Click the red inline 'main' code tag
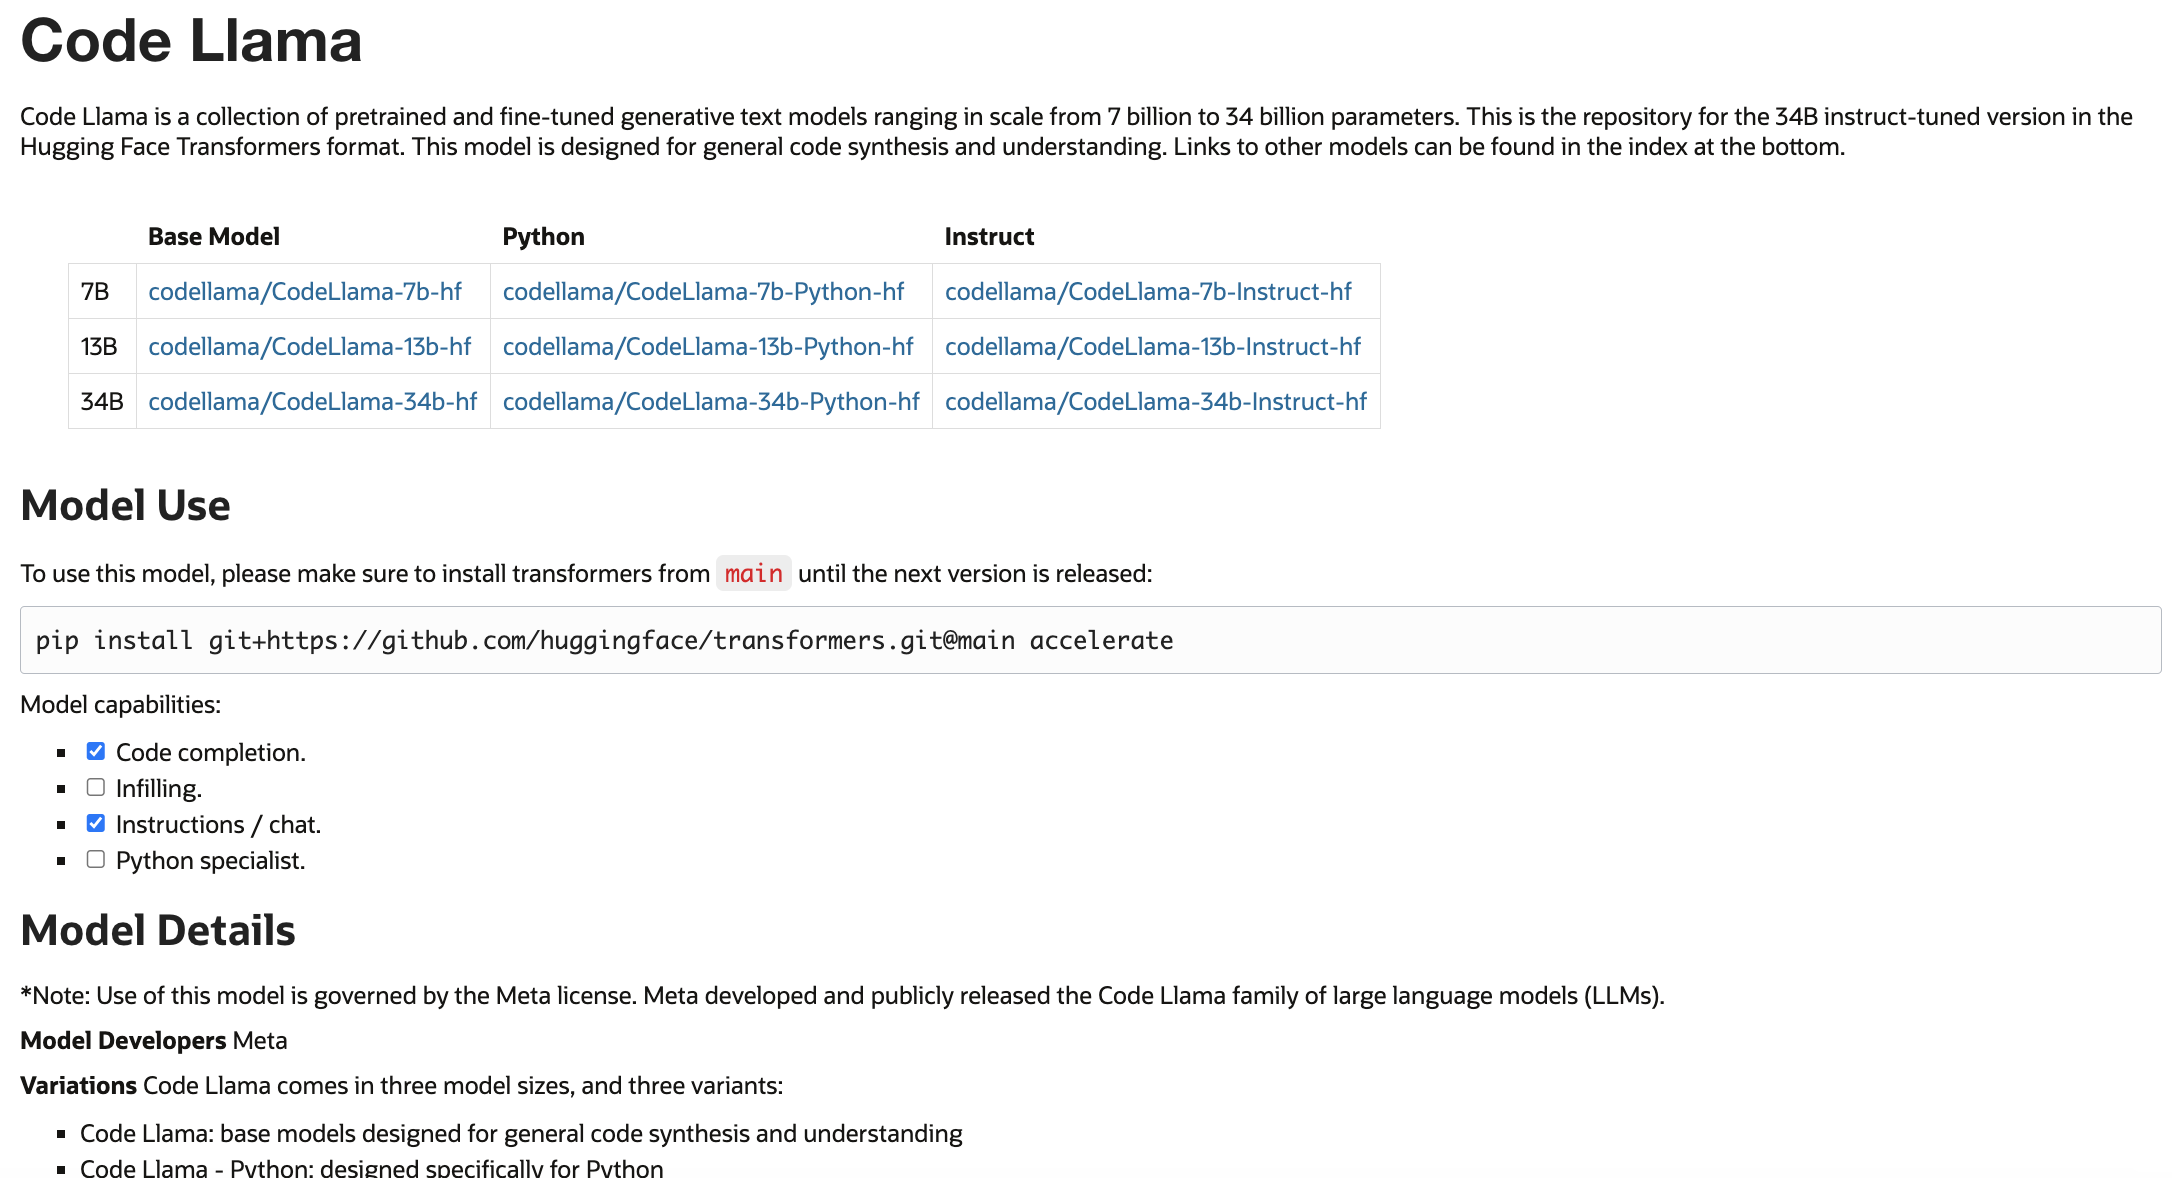The image size is (2172, 1178). point(753,574)
